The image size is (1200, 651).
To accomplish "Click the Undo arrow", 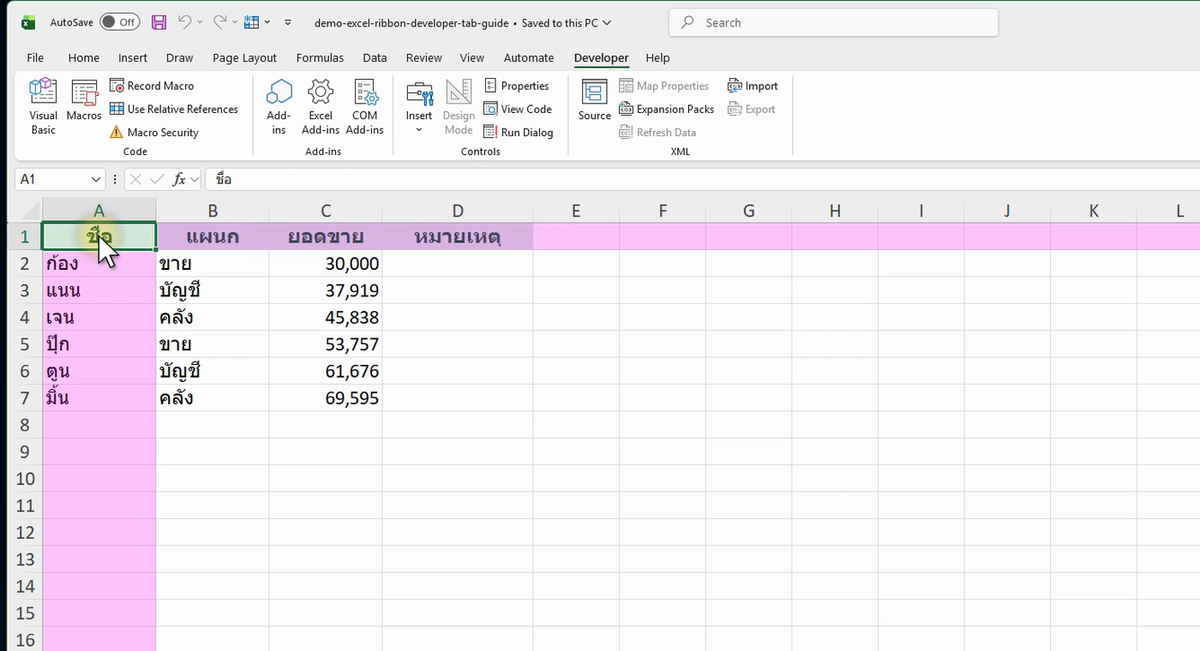I will tap(184, 22).
